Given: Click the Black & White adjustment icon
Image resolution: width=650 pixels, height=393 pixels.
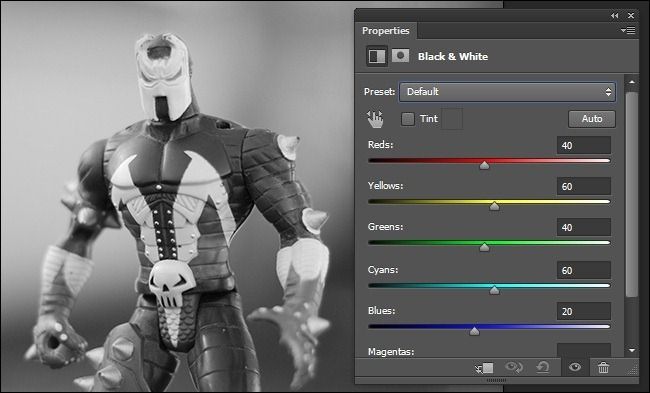Looking at the screenshot, I should (x=377, y=56).
